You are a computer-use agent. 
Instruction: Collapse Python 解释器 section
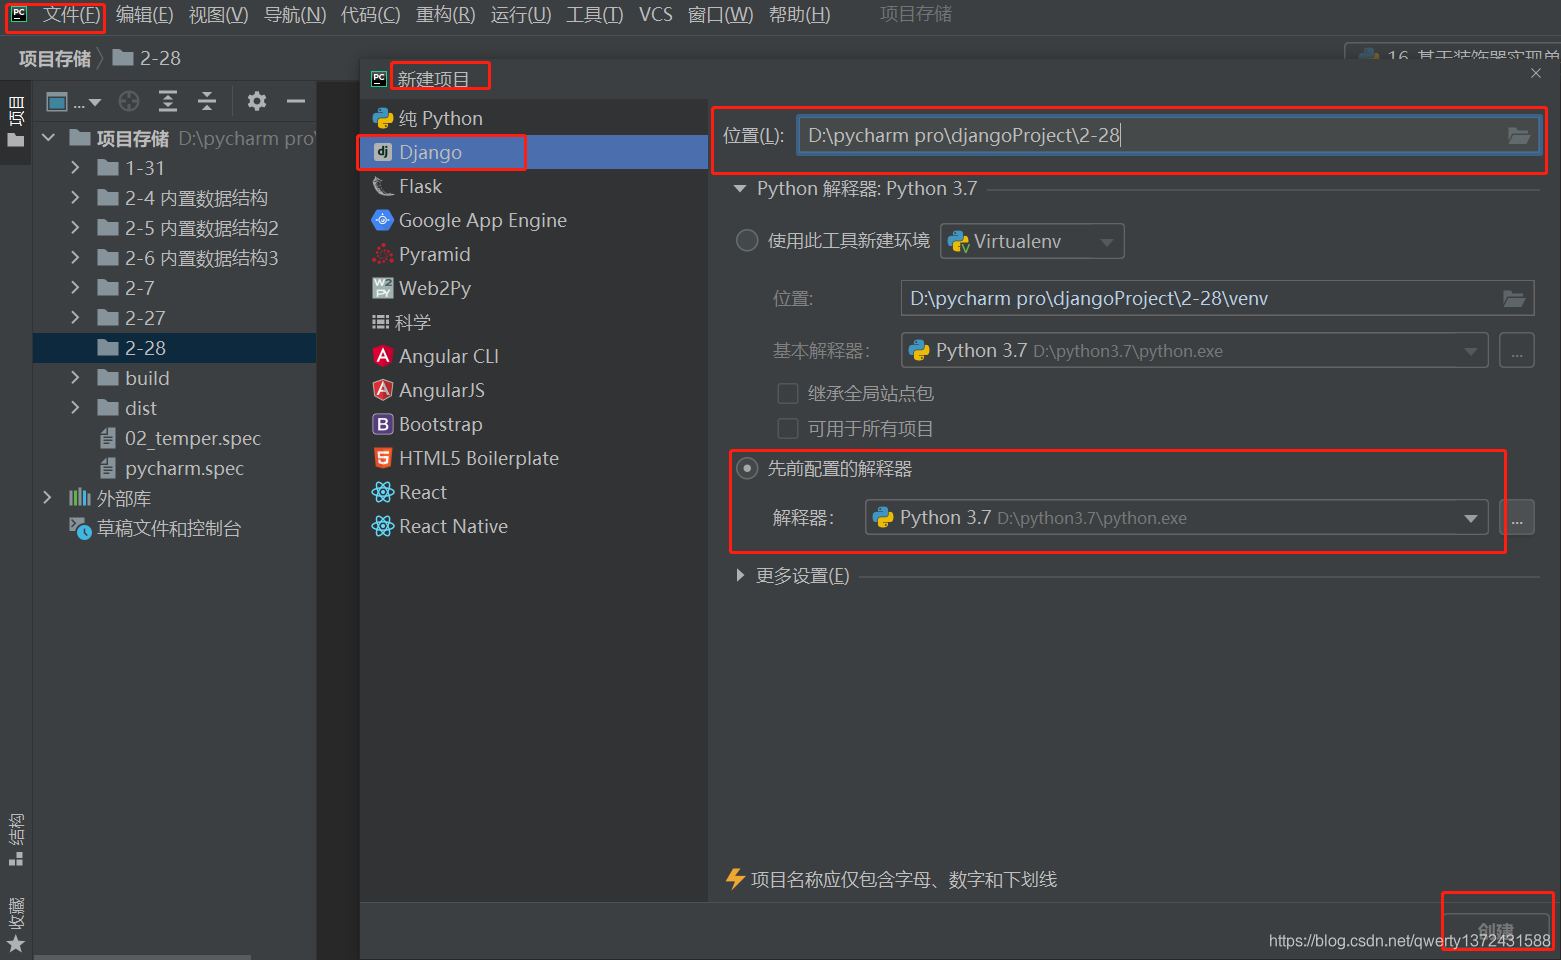coord(740,188)
